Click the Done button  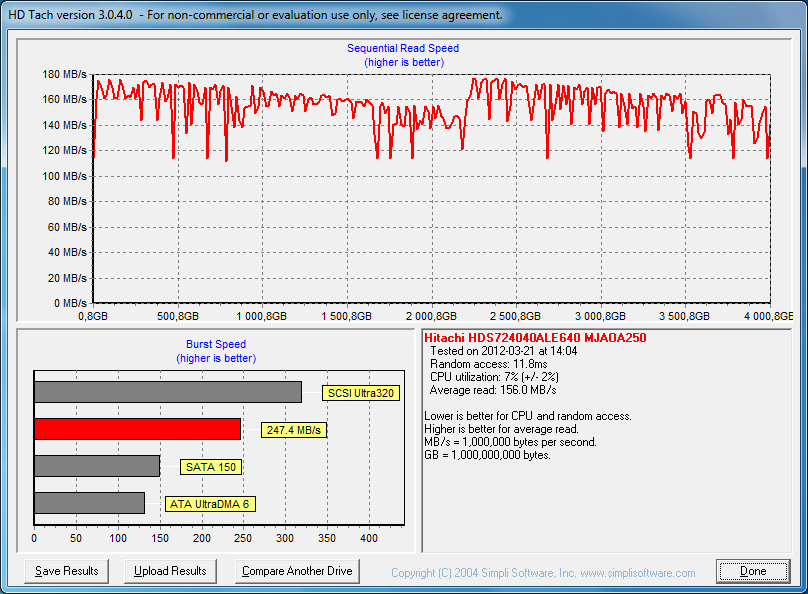click(753, 571)
